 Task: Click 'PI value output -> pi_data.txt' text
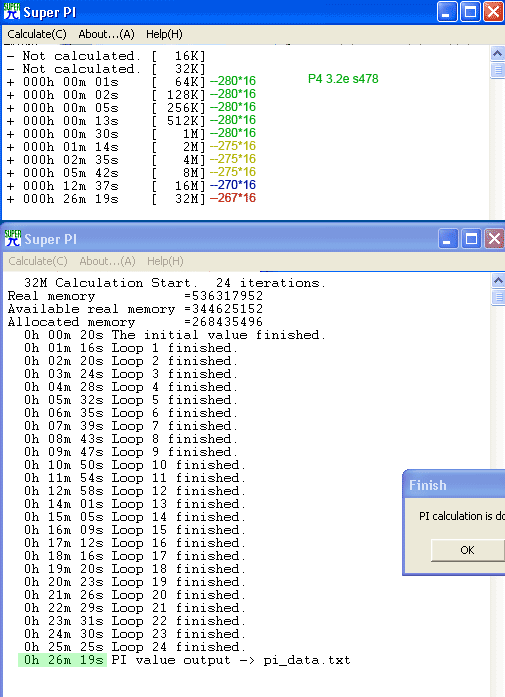pyautogui.click(x=231, y=660)
